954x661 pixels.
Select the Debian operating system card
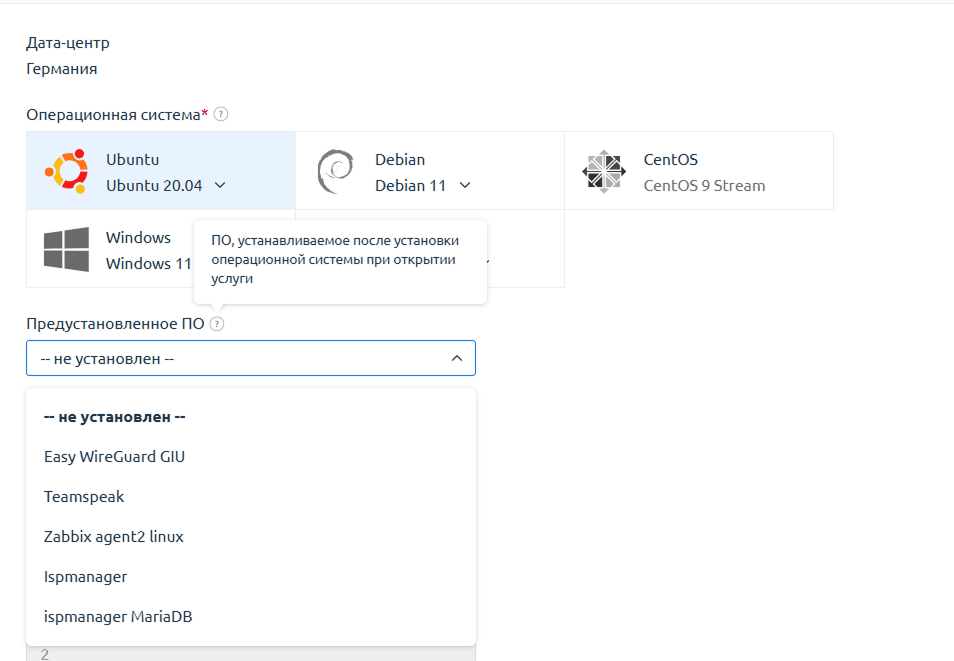coord(430,170)
